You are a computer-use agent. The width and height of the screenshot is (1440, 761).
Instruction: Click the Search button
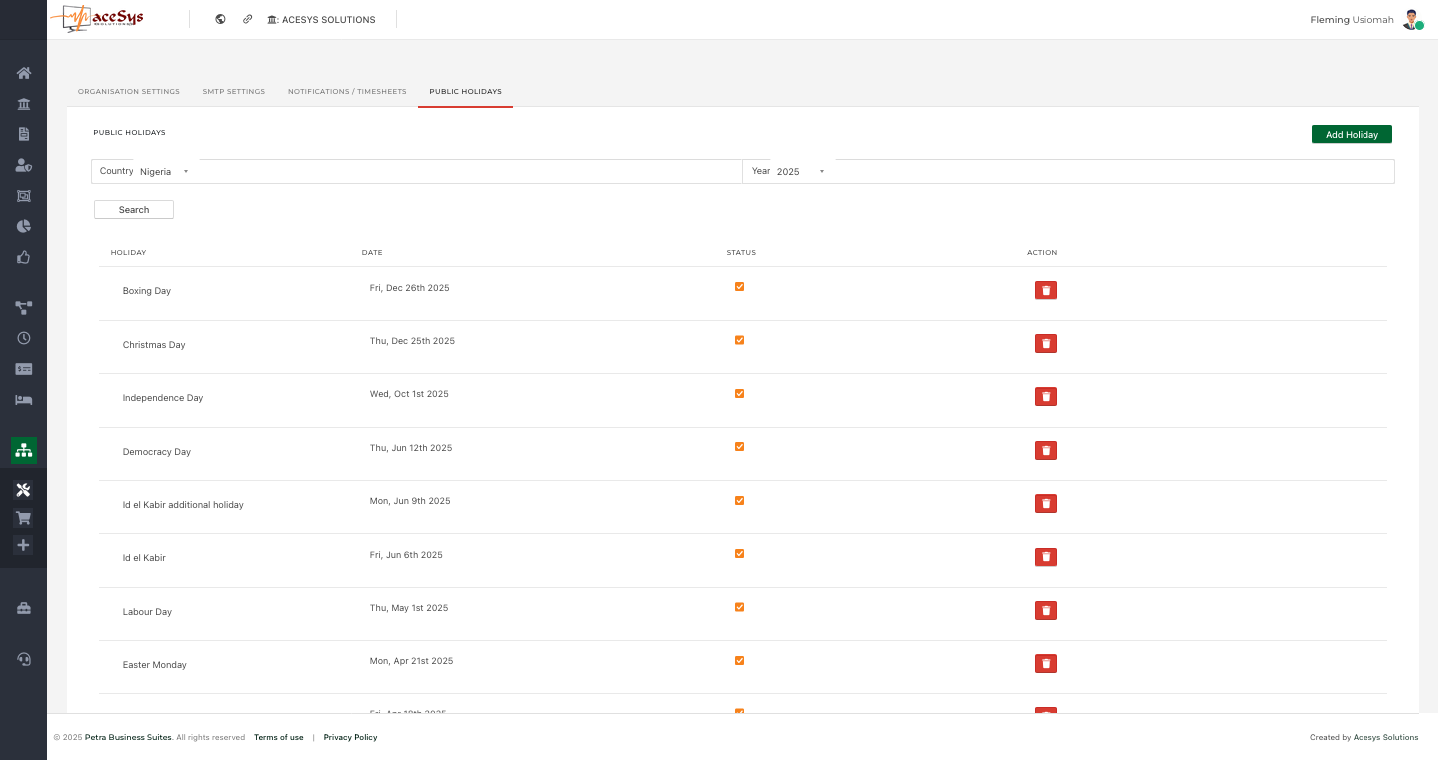(x=134, y=210)
